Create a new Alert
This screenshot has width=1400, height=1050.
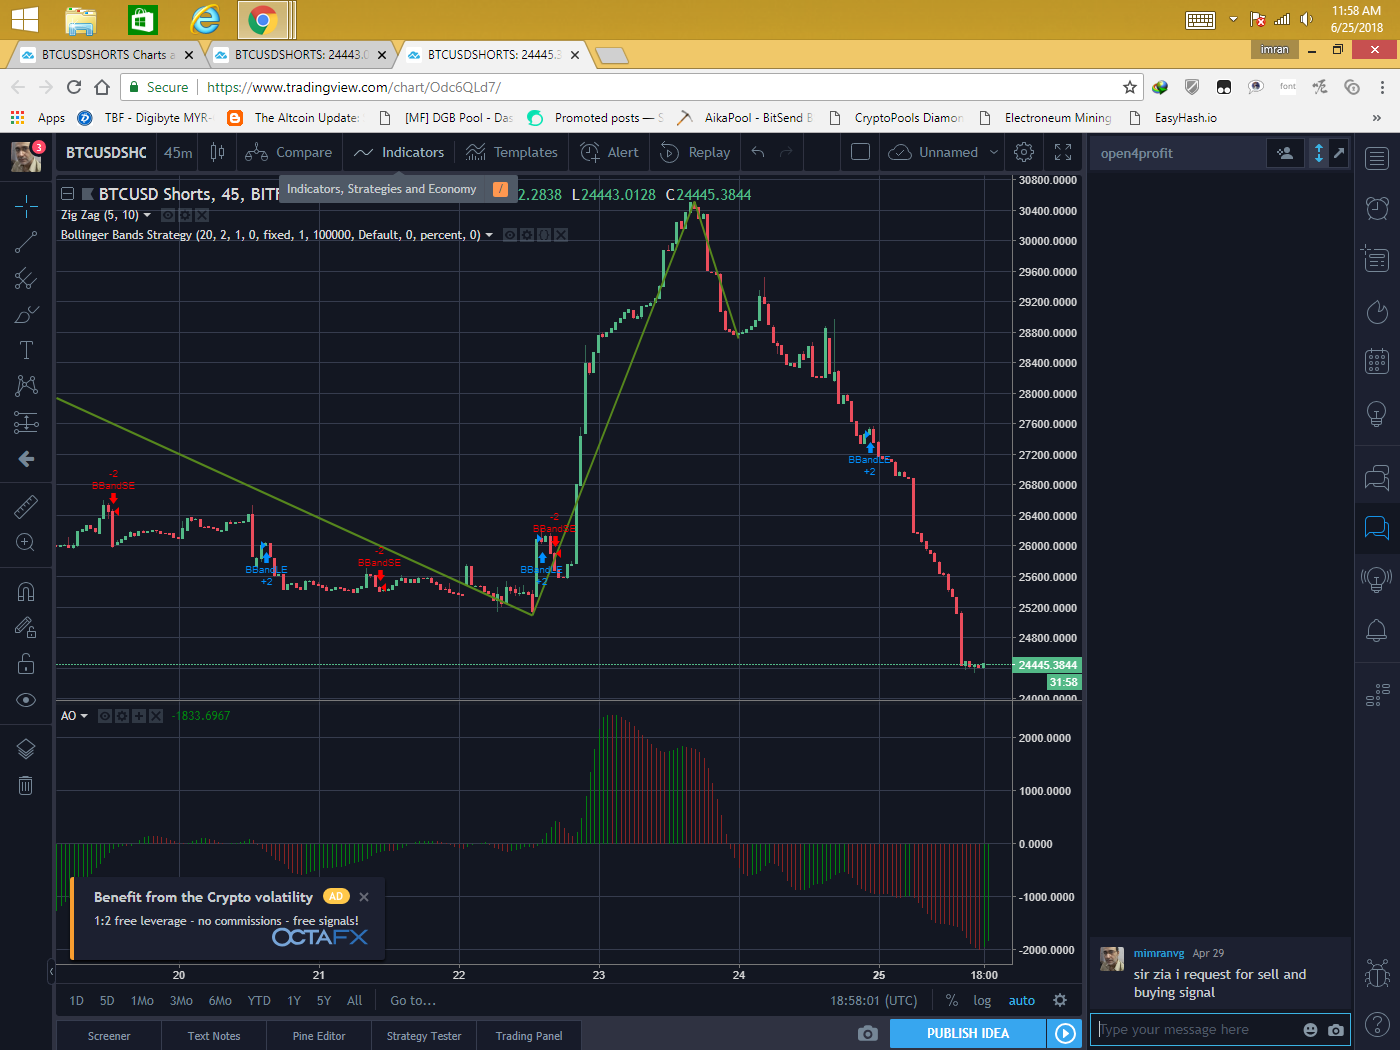point(609,152)
